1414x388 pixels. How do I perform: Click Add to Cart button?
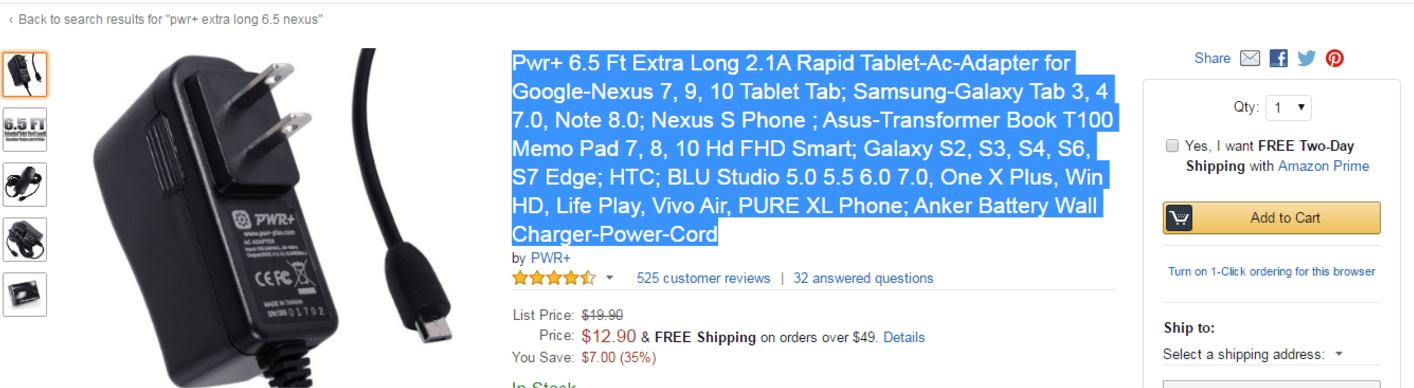[x=1271, y=218]
